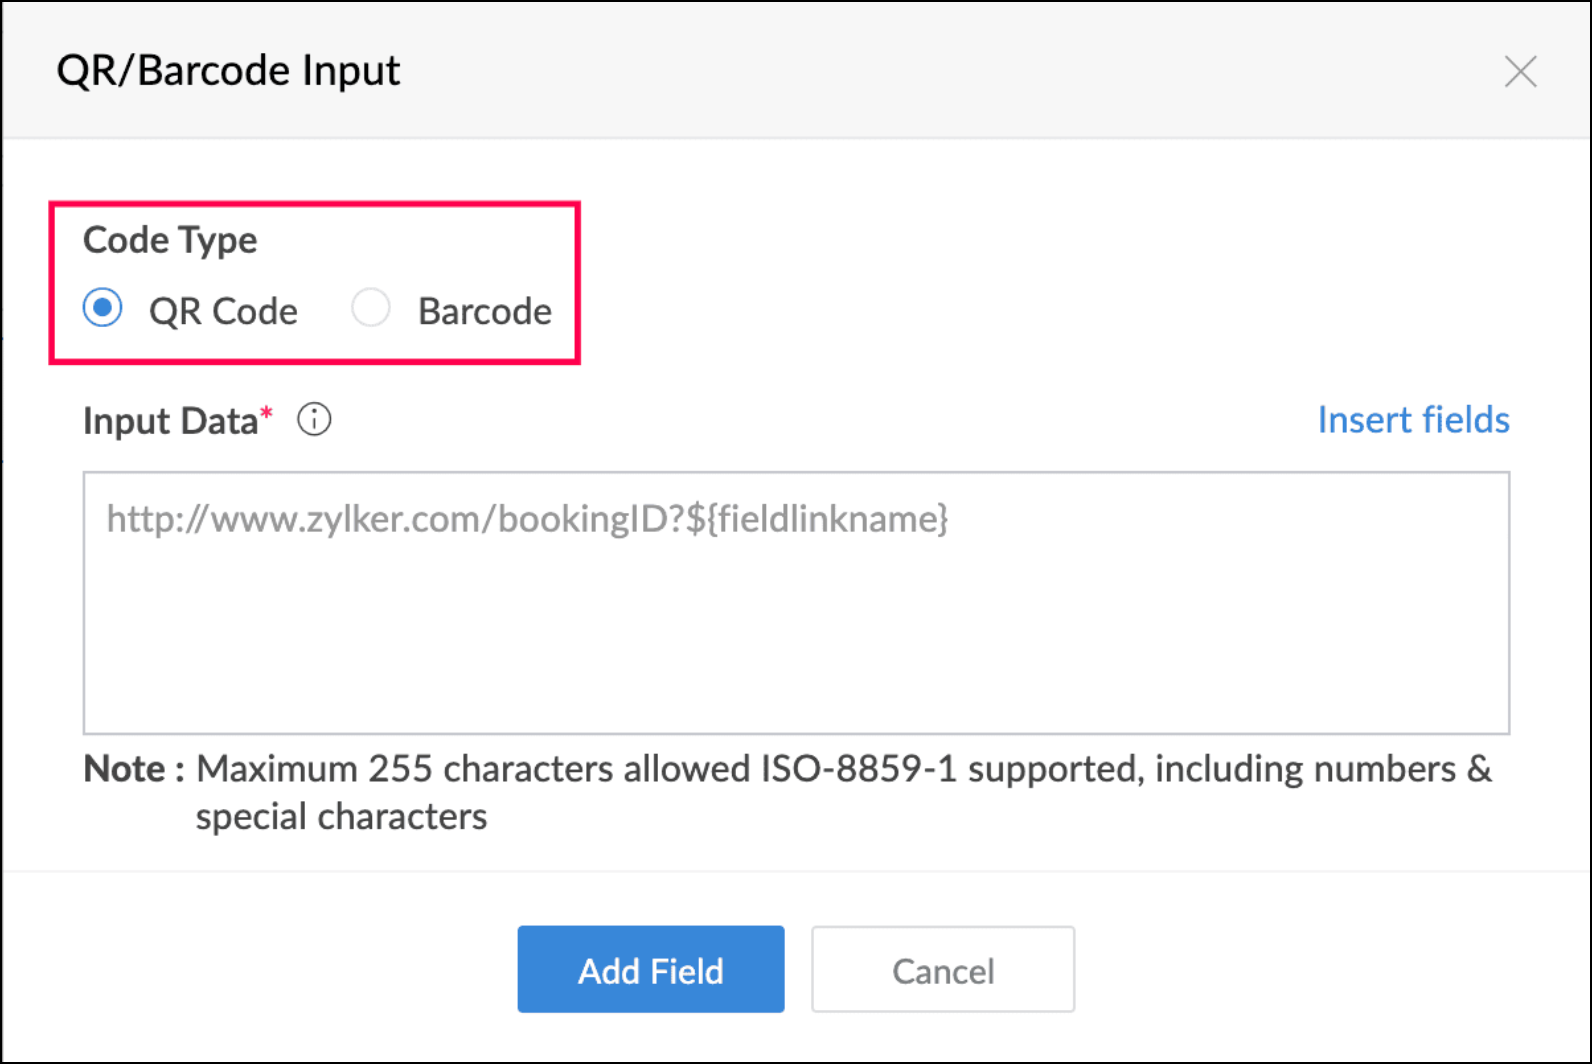
Task: Click the red required asterisk
Action: [x=266, y=414]
